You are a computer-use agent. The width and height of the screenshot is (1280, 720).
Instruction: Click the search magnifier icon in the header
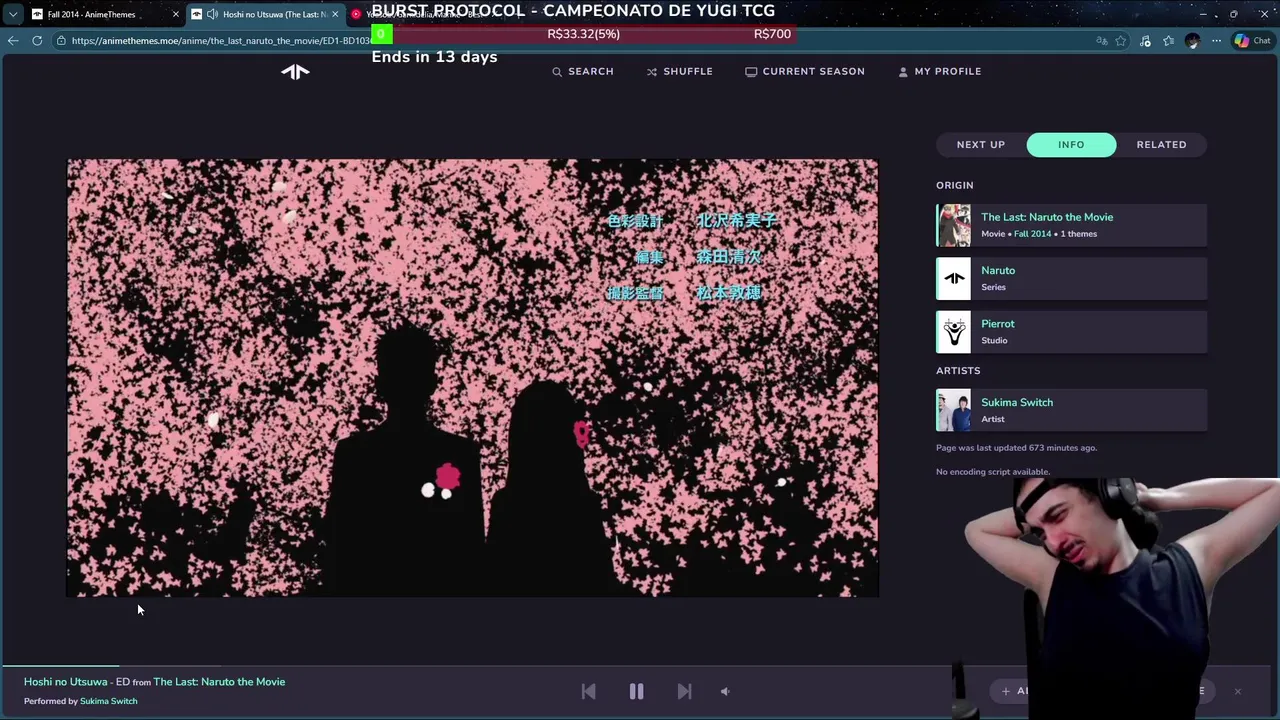point(557,72)
